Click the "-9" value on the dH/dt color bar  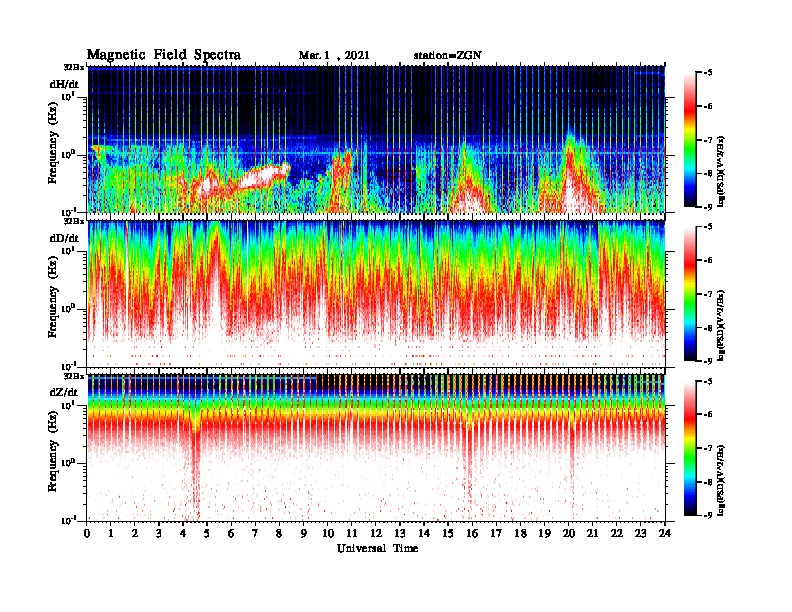[708, 207]
